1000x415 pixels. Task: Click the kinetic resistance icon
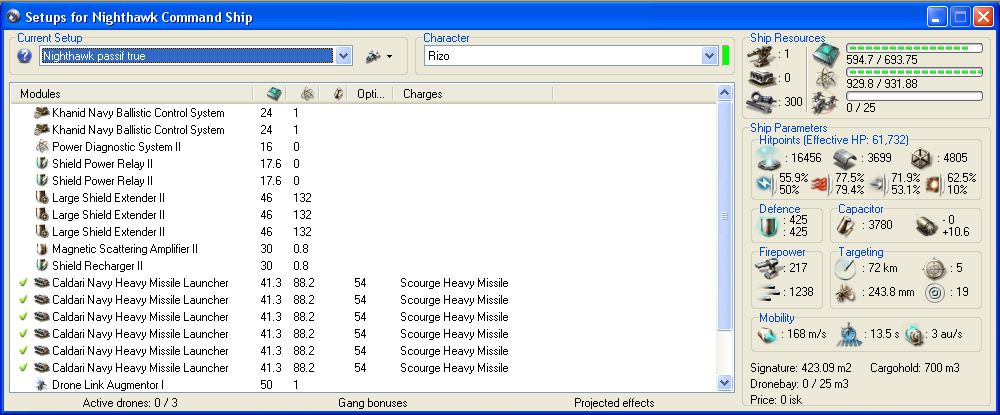coord(878,184)
